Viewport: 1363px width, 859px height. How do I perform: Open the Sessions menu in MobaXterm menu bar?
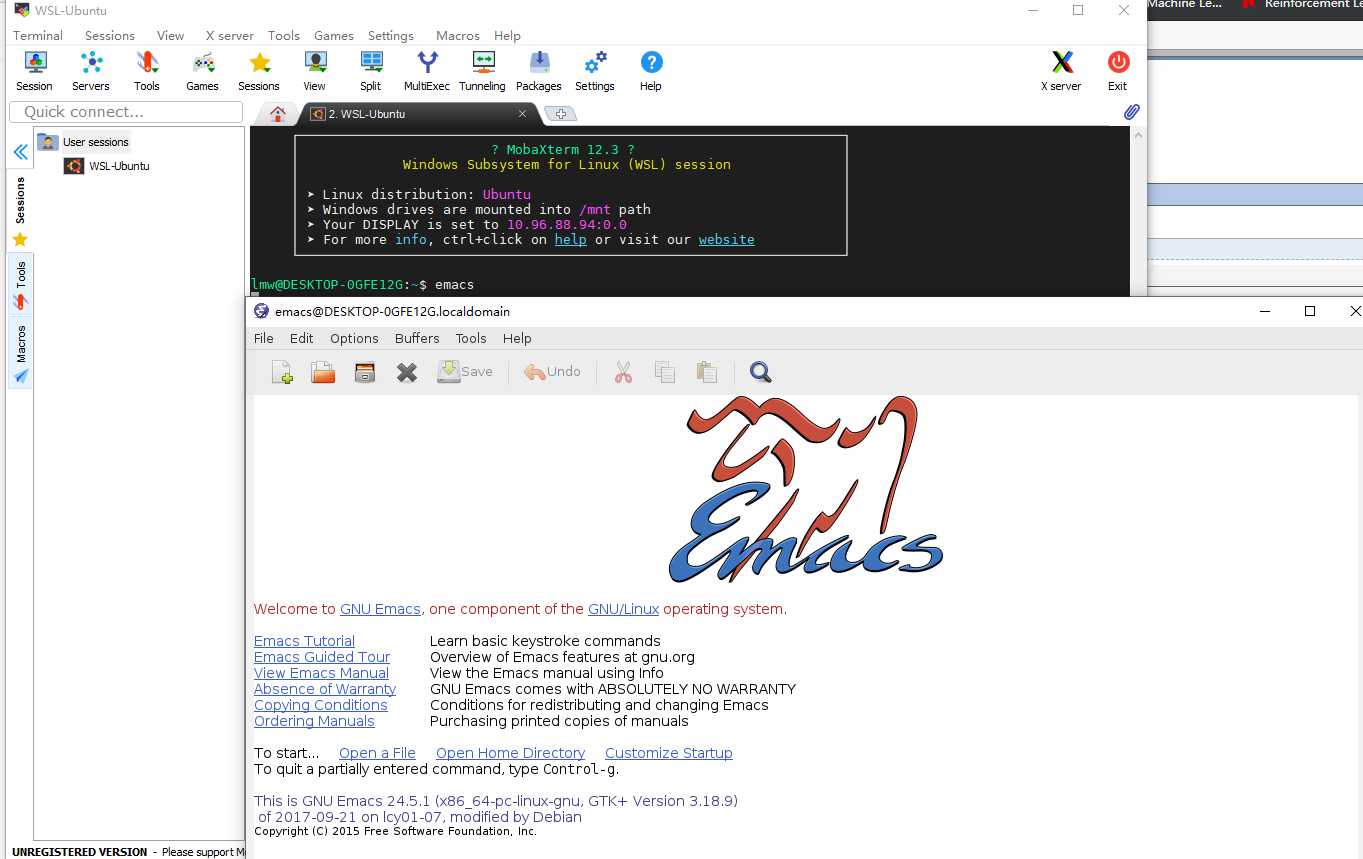click(110, 35)
